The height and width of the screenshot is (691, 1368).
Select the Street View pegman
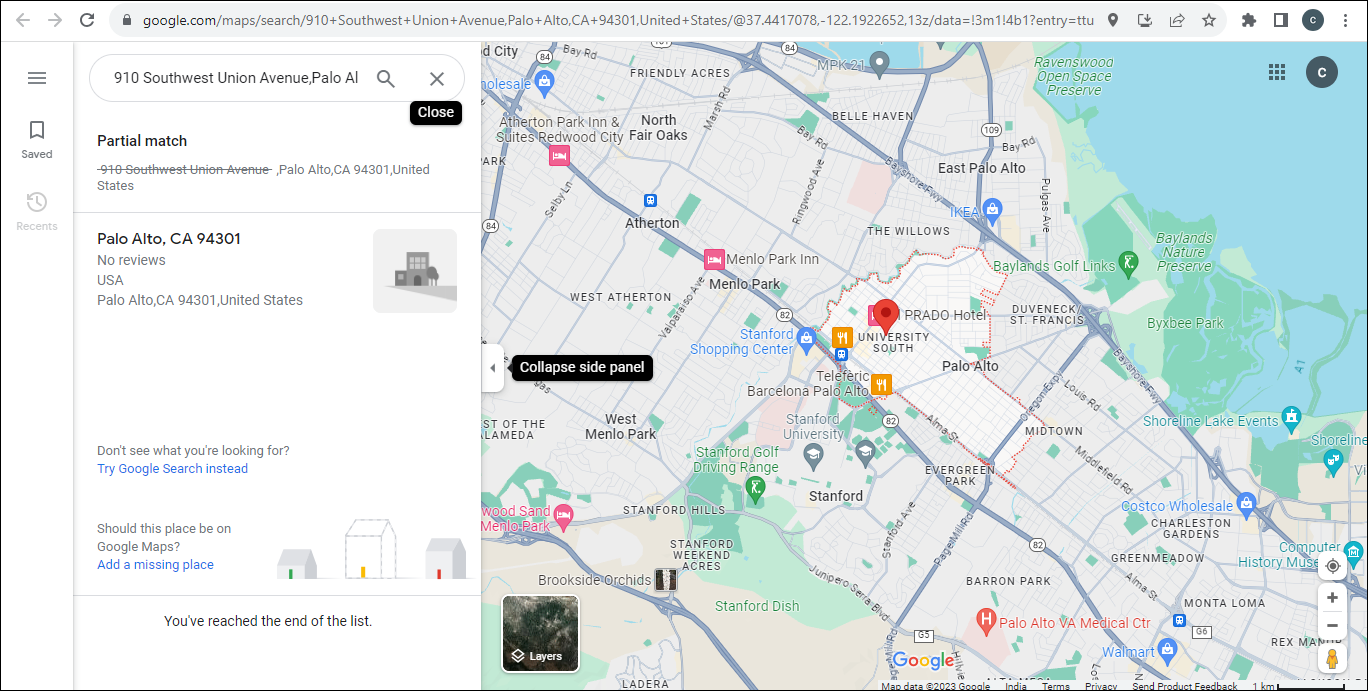coord(1332,660)
